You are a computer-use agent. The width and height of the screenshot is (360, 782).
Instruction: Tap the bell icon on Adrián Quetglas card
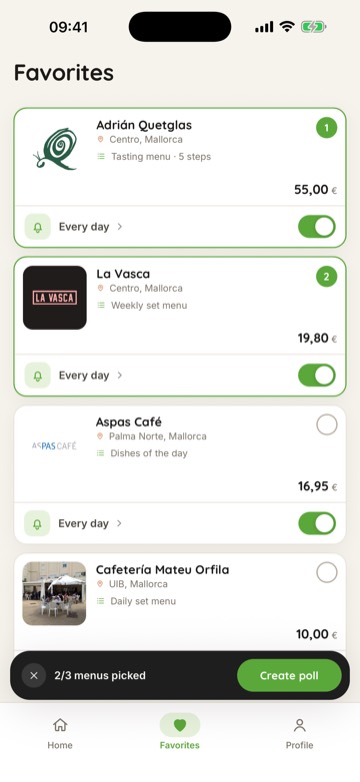pyautogui.click(x=37, y=227)
